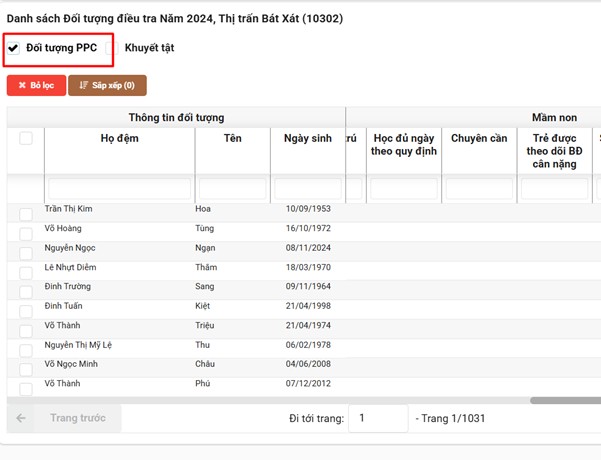Tick the checkbox for Nguyễn Ngọc Ngan
The image size is (601, 460).
tap(26, 251)
